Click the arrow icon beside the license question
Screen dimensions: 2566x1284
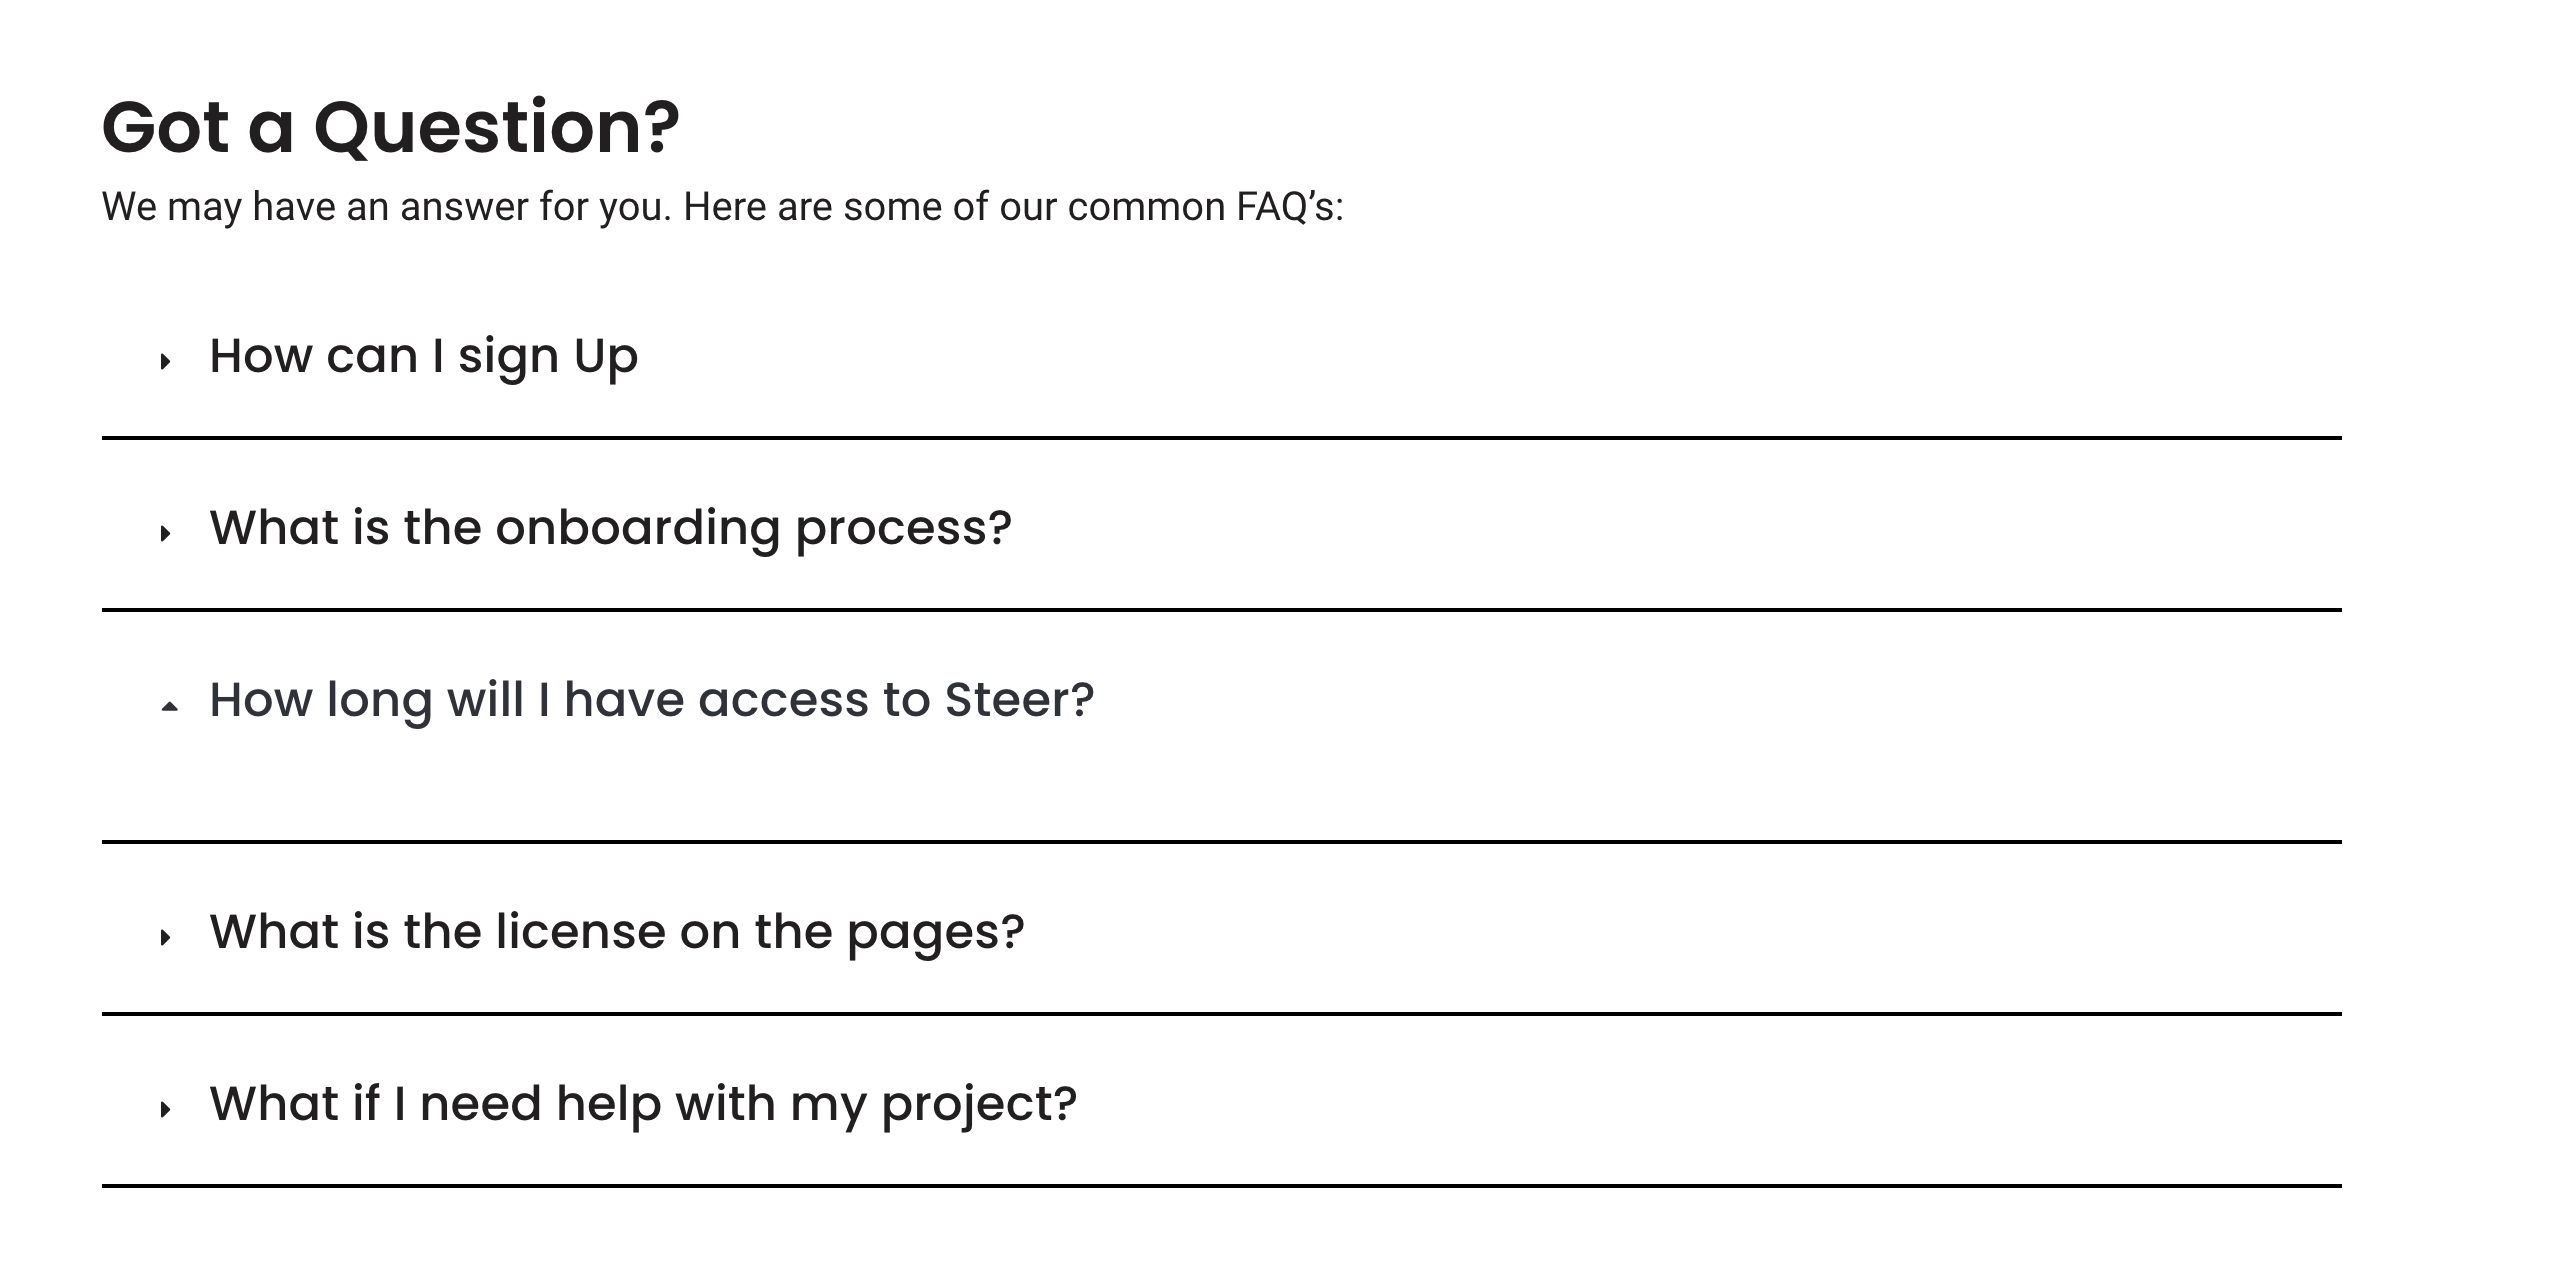[166, 937]
